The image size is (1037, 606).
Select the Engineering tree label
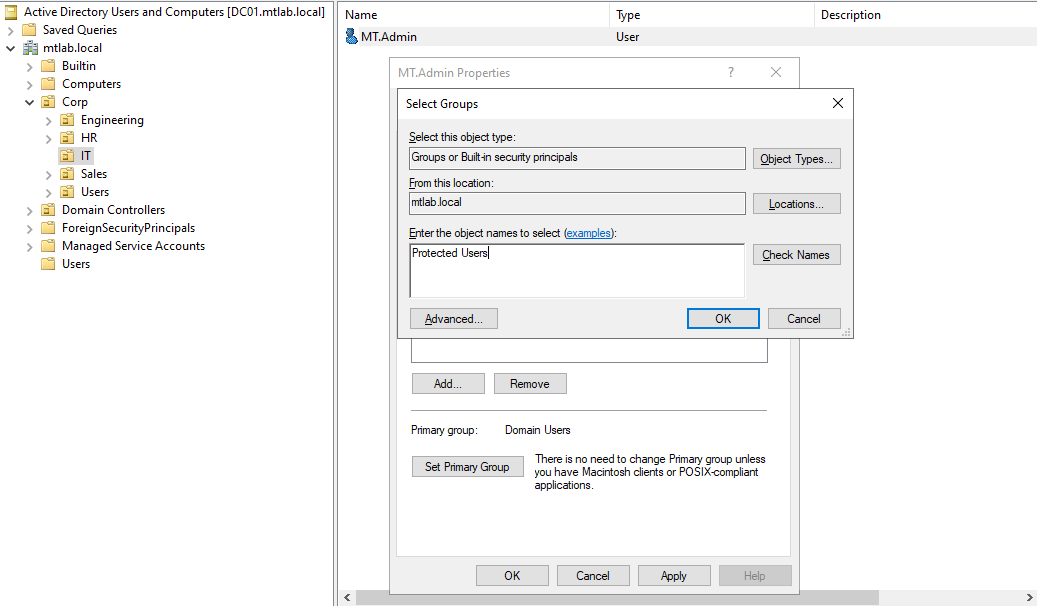tap(112, 120)
